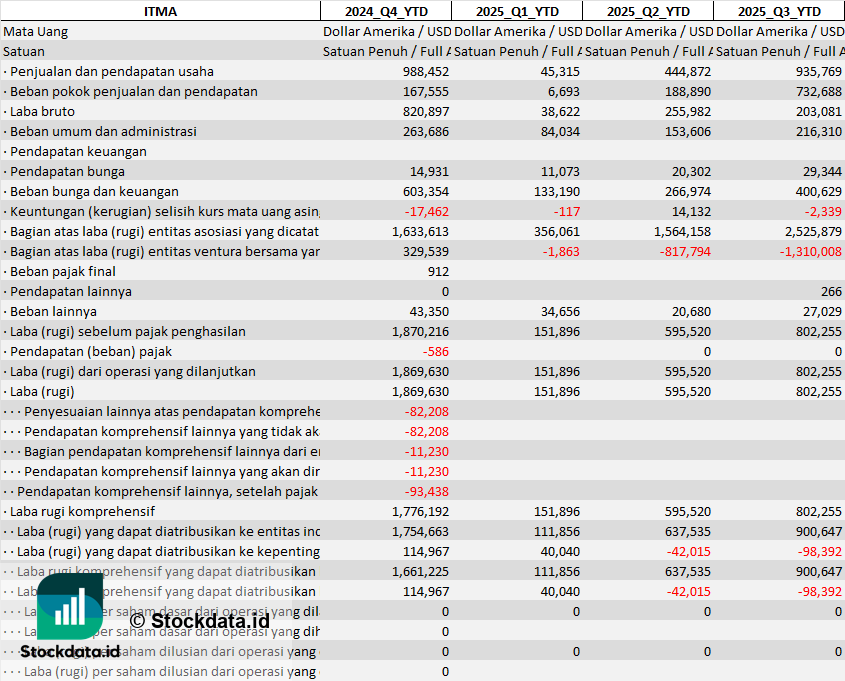Select Beban pajak final row label
The height and width of the screenshot is (681, 845).
coord(63,271)
